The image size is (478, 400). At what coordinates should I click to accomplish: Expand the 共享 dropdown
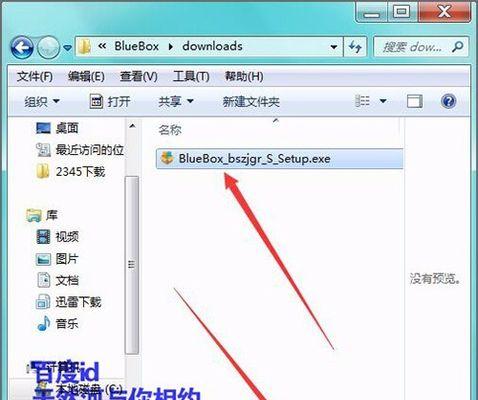tap(176, 101)
